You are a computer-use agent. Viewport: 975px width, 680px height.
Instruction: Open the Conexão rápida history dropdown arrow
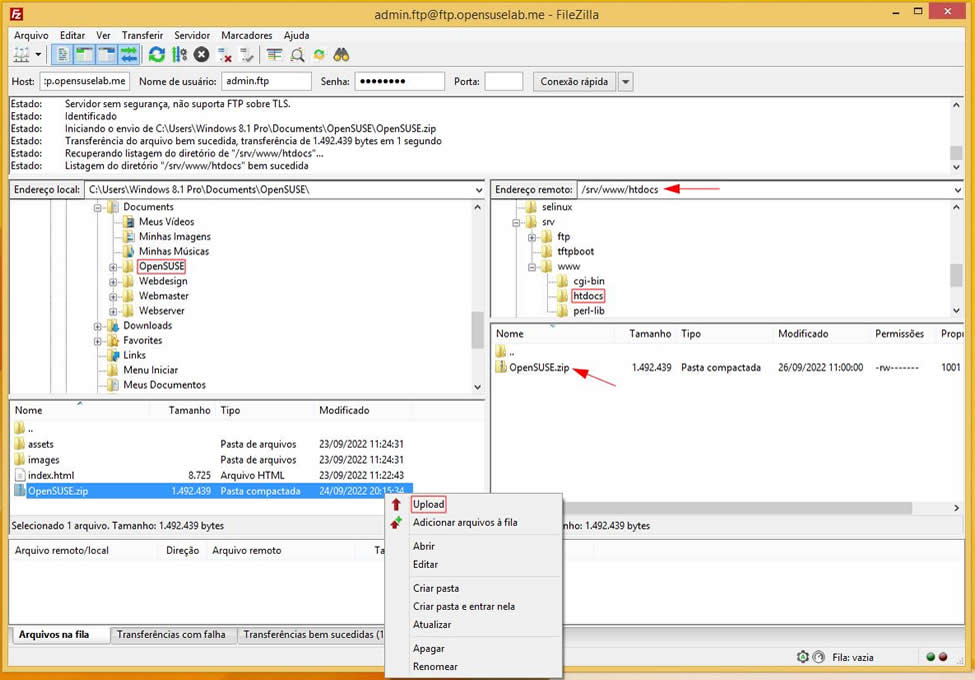tap(626, 82)
